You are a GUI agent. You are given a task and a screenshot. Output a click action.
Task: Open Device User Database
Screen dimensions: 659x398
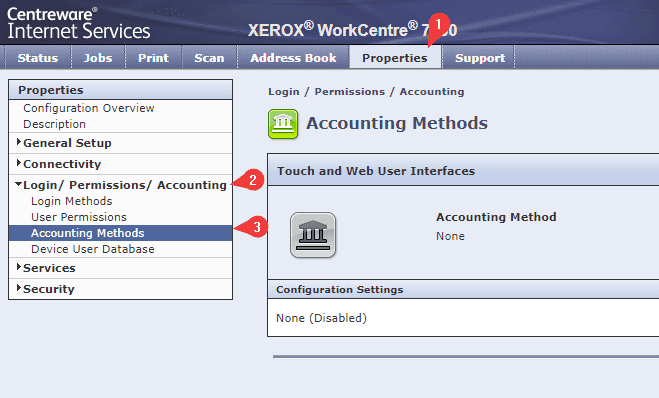pyautogui.click(x=92, y=249)
